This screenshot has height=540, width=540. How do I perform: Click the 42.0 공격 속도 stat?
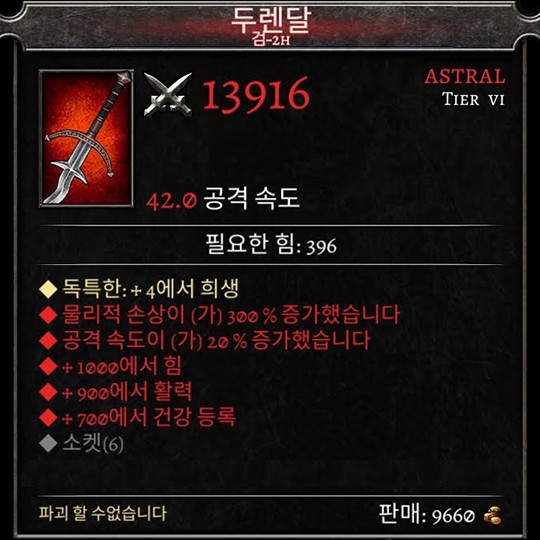[223, 199]
